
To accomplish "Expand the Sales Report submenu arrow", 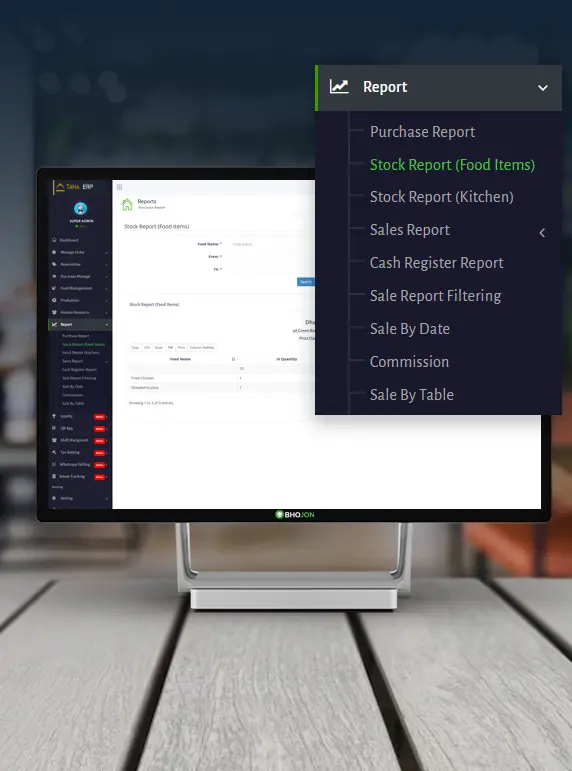I will (x=542, y=233).
